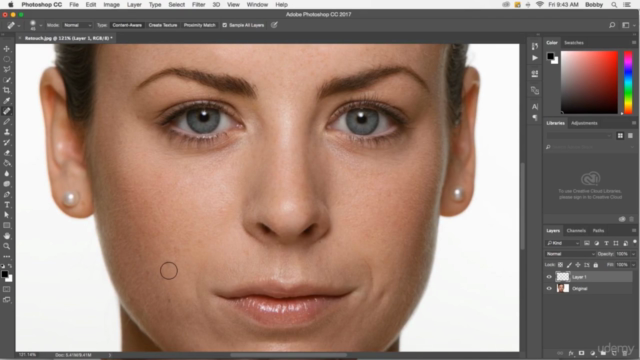Select the Zoom tool

point(7,247)
